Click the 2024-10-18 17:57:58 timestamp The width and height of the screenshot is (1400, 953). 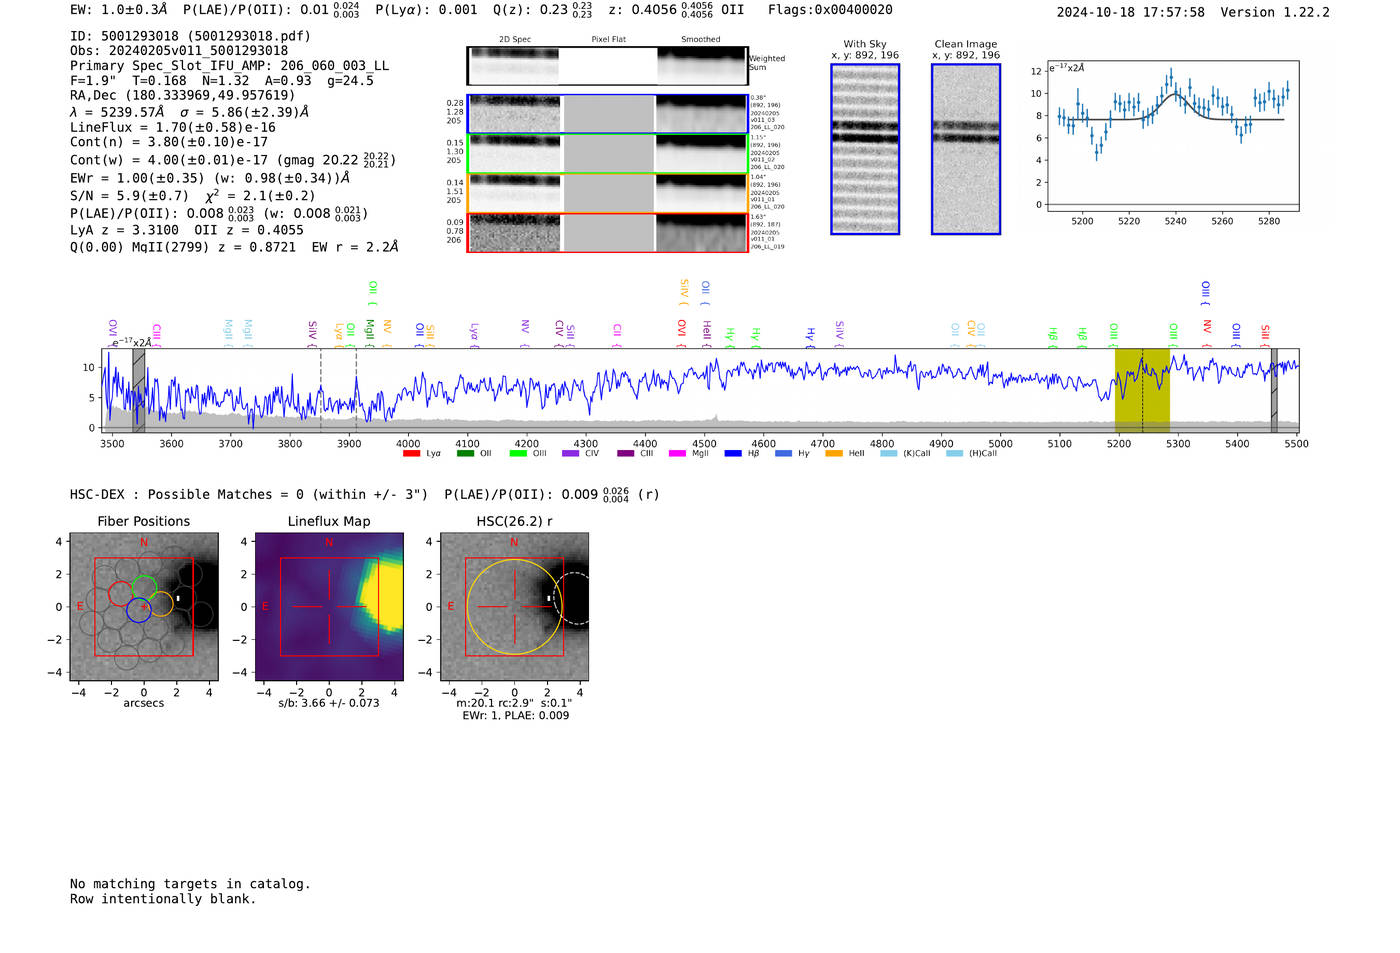click(x=1131, y=12)
